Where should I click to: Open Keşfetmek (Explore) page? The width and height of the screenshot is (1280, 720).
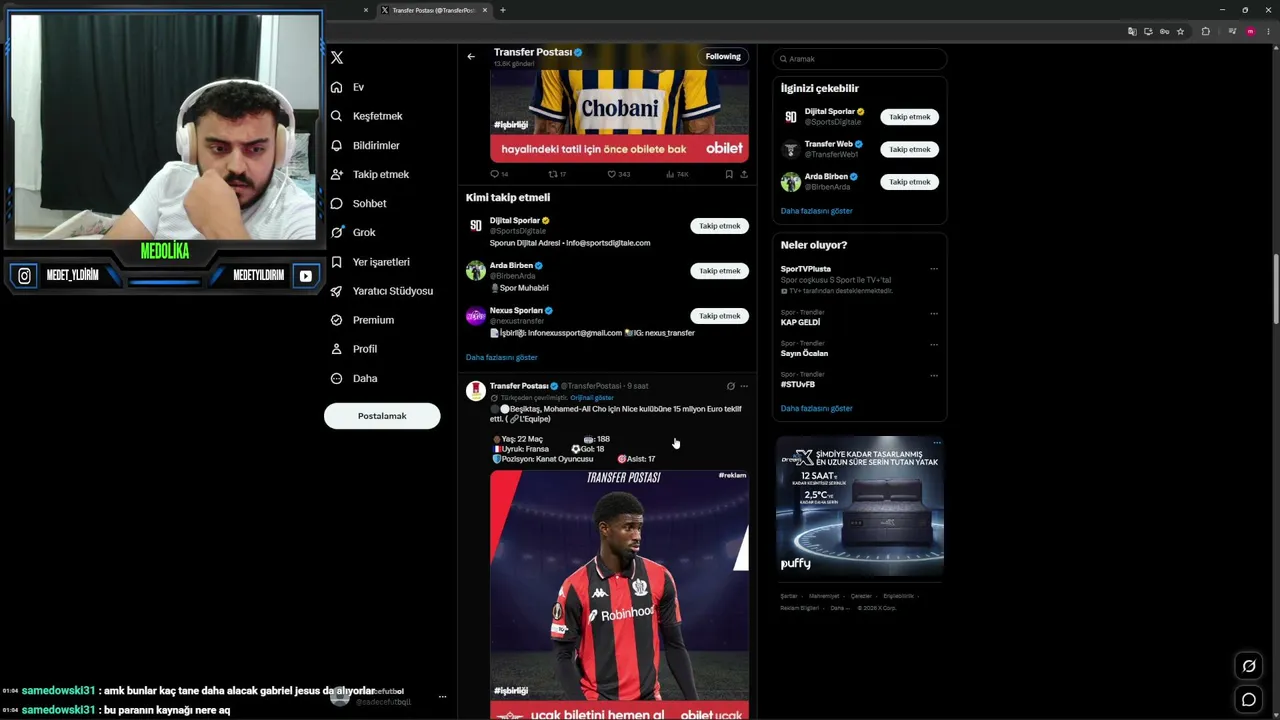click(366, 116)
